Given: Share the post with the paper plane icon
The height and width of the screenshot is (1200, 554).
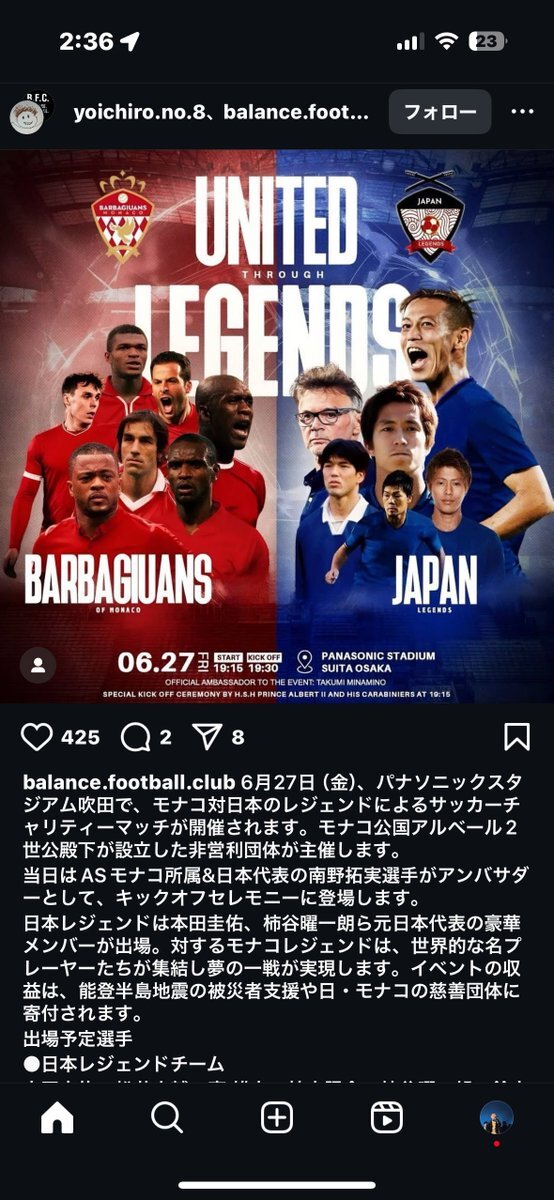Looking at the screenshot, I should click(206, 738).
